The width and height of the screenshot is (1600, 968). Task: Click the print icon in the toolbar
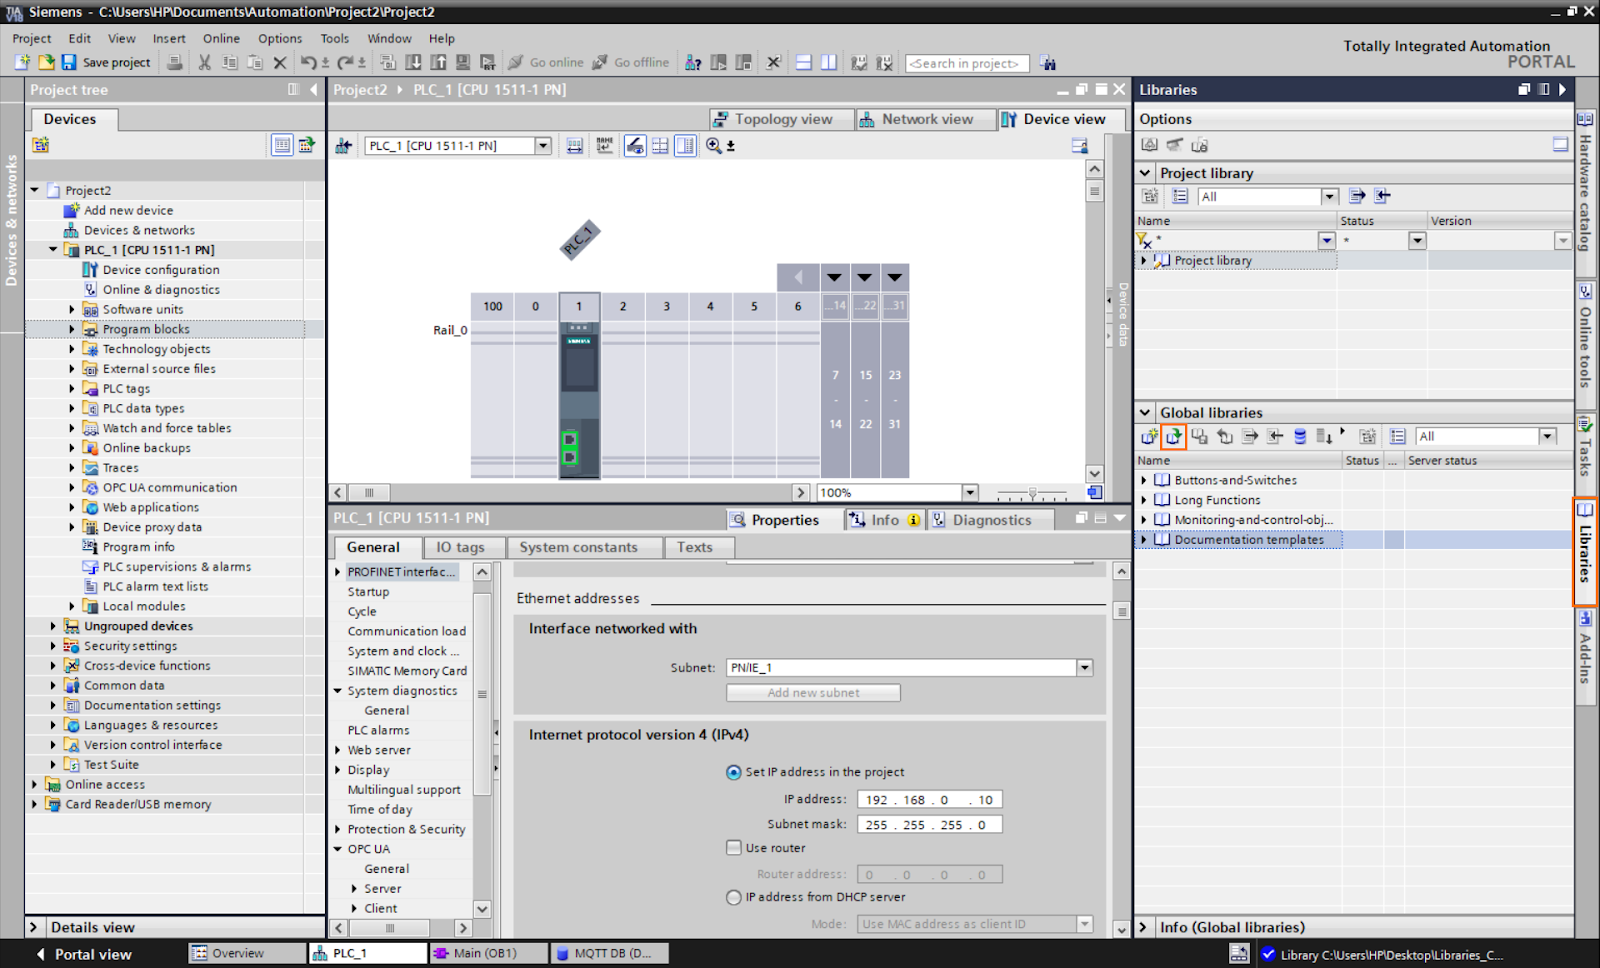[175, 62]
